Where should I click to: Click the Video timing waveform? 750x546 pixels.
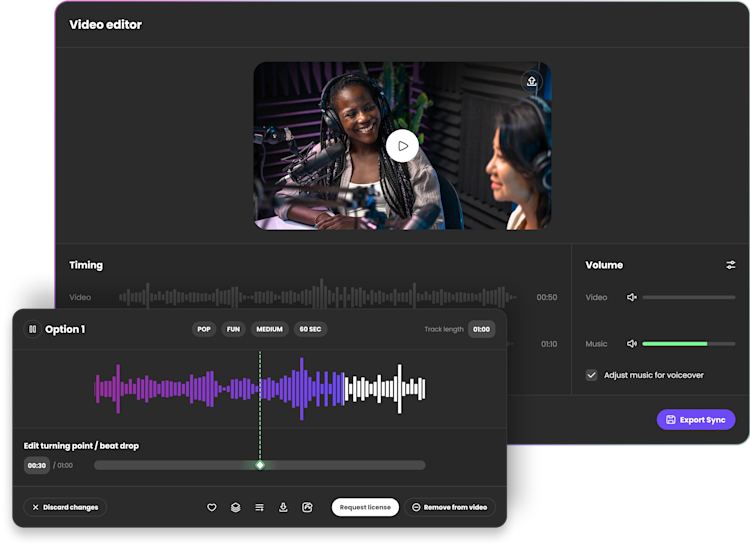318,297
